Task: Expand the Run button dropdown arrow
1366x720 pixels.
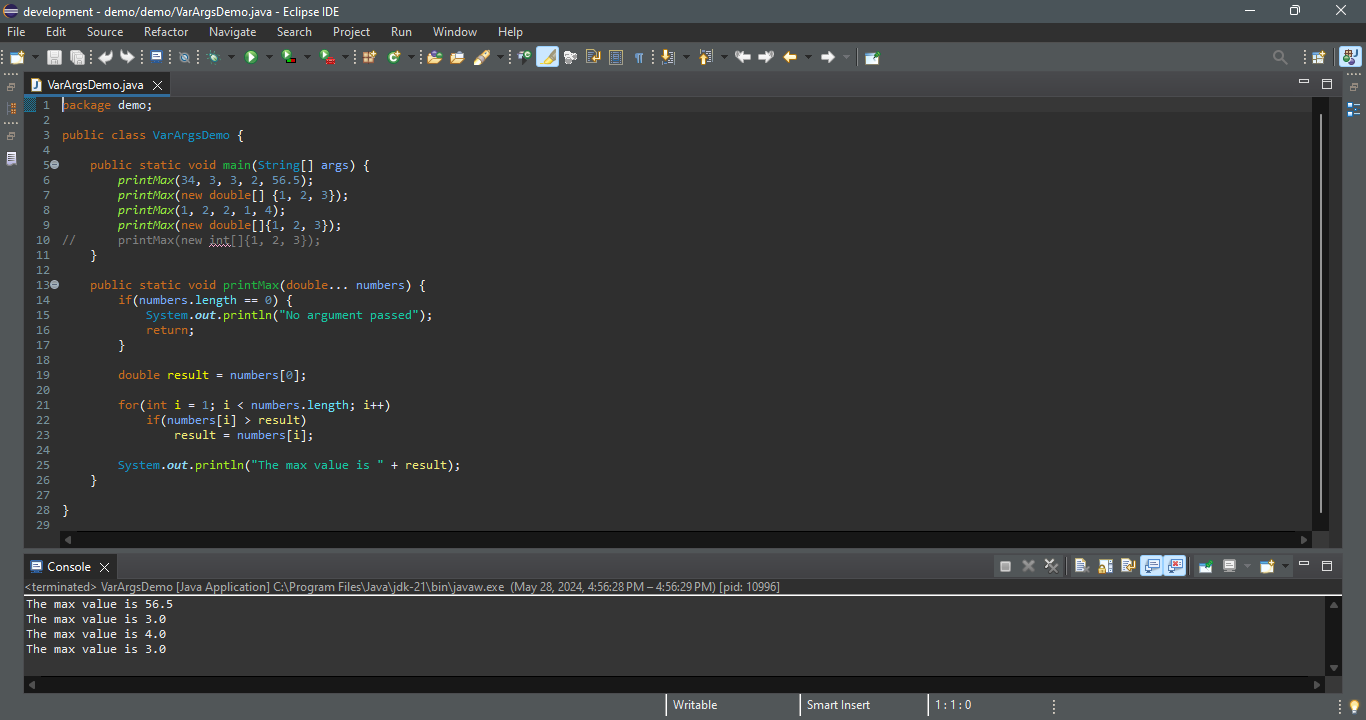Action: [269, 57]
